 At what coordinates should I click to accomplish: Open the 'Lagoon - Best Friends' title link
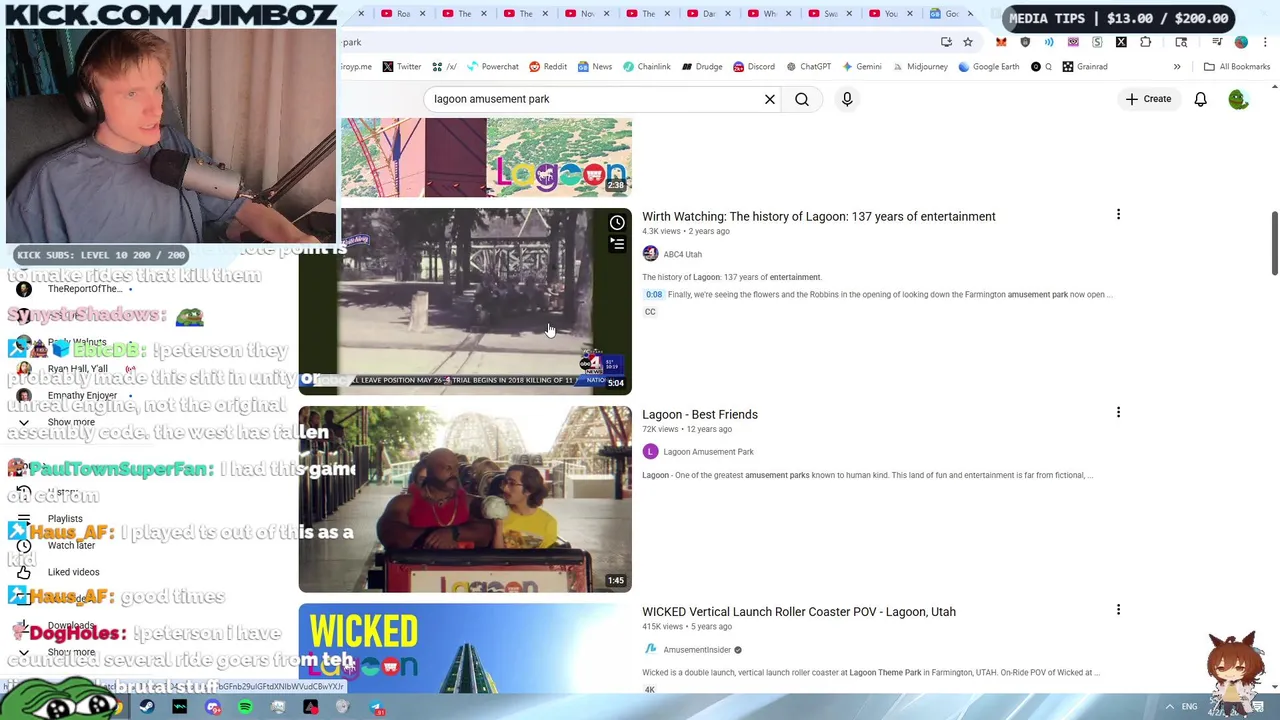pos(700,414)
